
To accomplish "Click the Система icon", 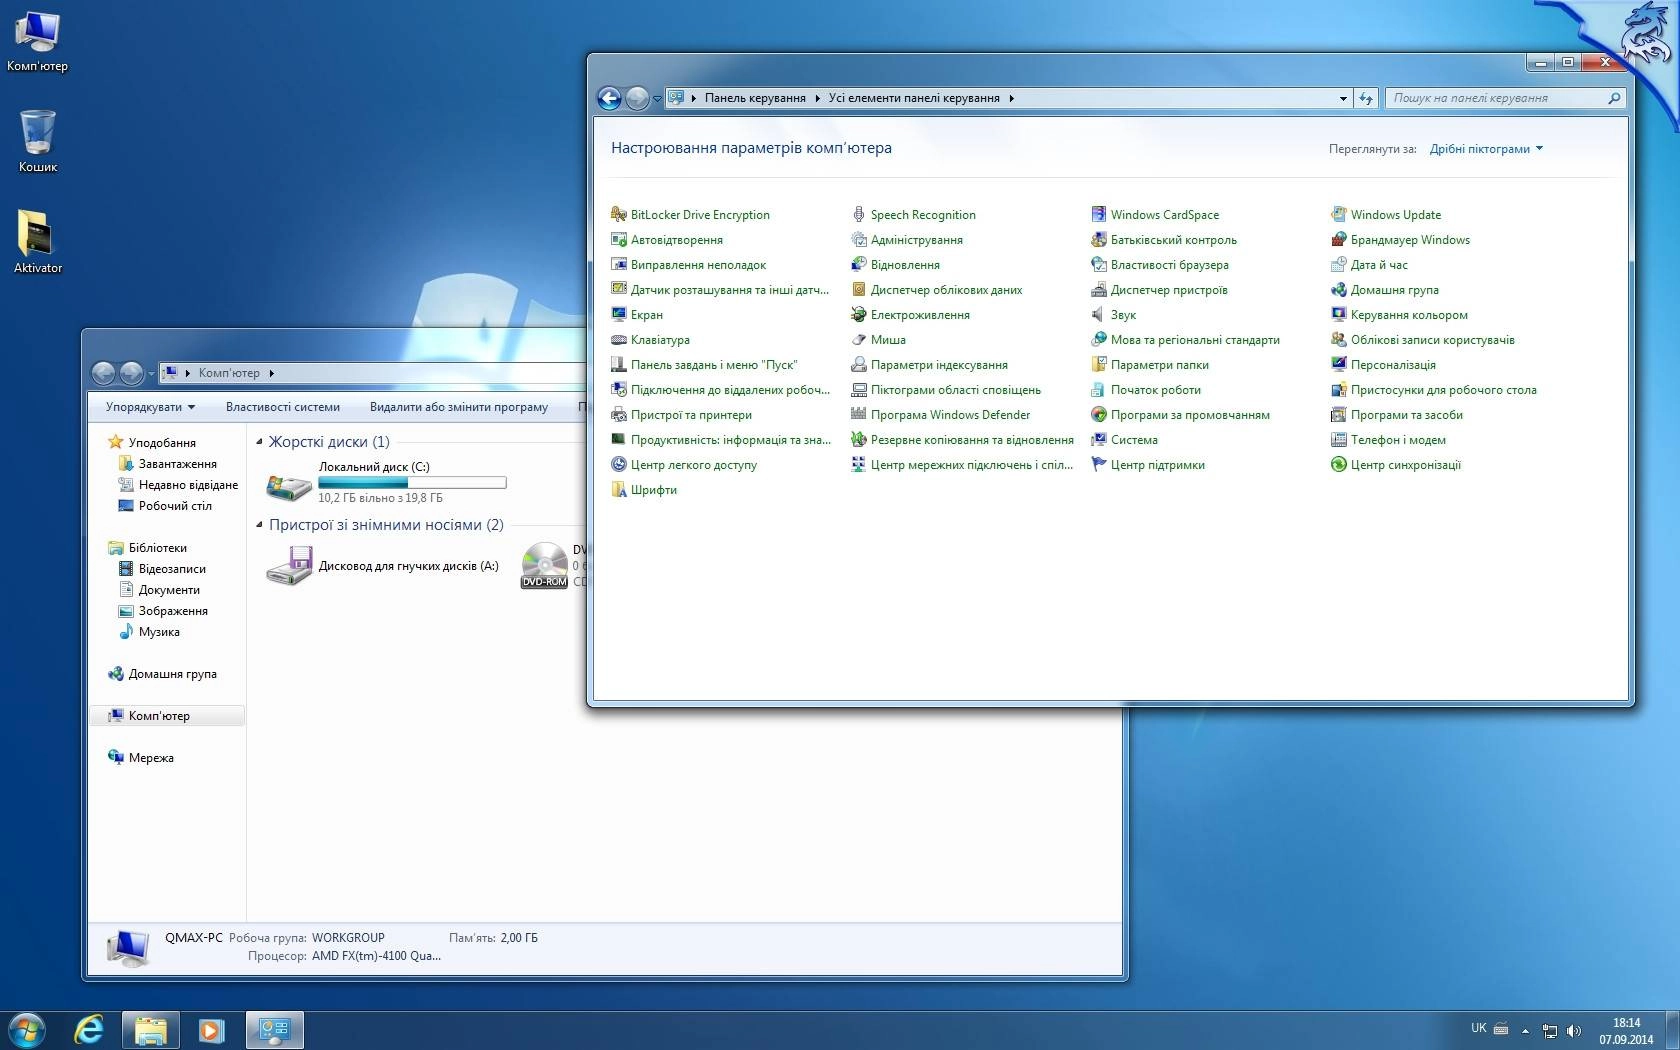I will [x=1098, y=439].
